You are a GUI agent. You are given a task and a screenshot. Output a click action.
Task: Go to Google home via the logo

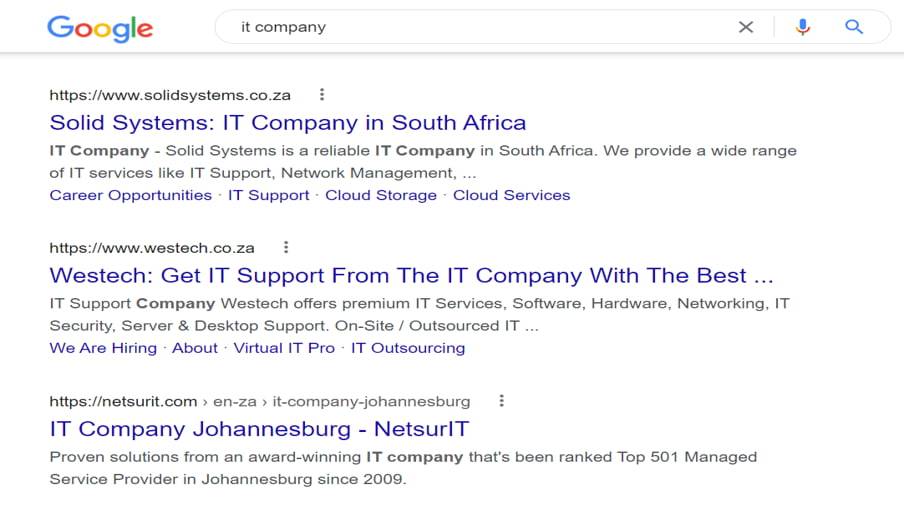point(100,28)
